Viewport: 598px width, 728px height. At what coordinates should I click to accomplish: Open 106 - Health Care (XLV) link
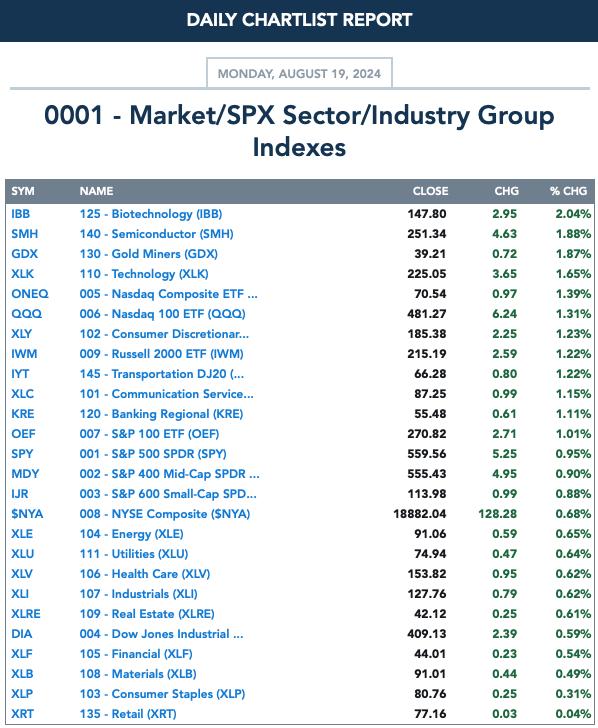145,574
